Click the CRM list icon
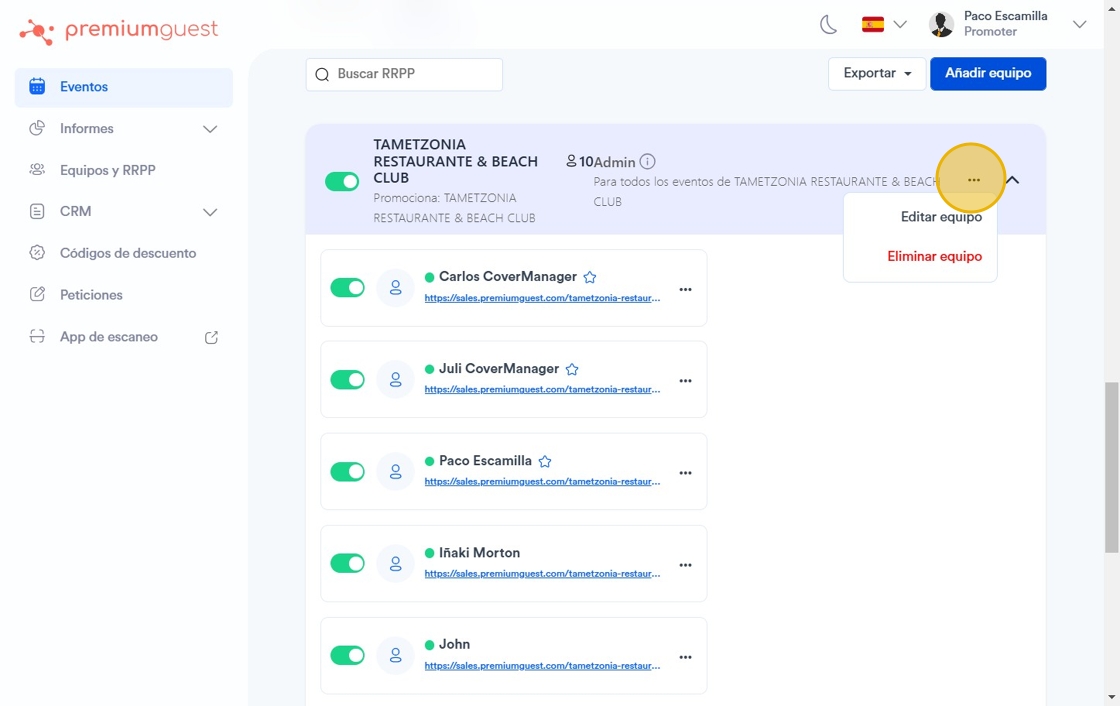Viewport: 1120px width, 706px height. point(37,211)
